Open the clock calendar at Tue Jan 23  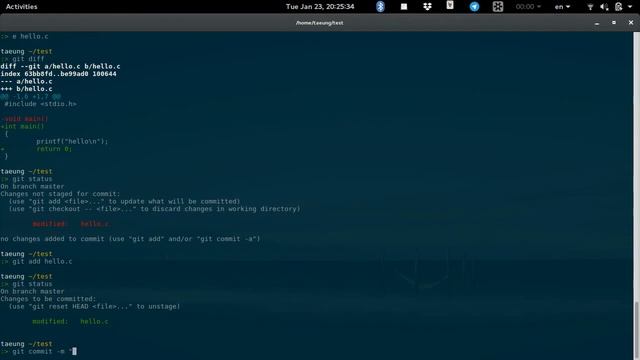click(320, 7)
